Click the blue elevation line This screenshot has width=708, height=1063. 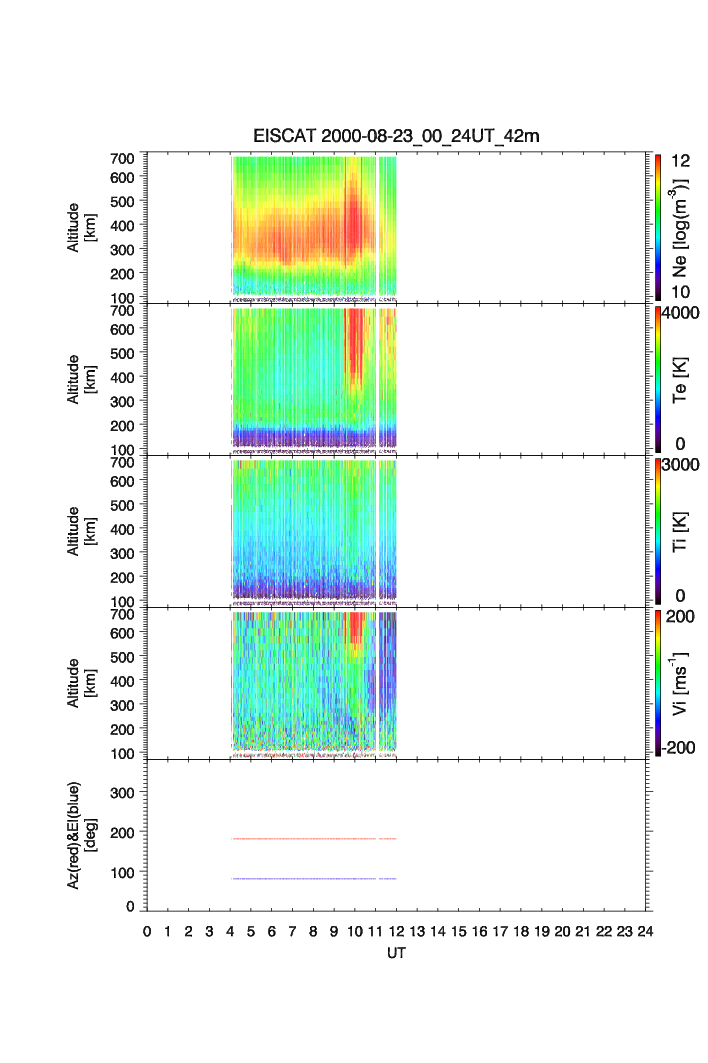click(x=300, y=879)
